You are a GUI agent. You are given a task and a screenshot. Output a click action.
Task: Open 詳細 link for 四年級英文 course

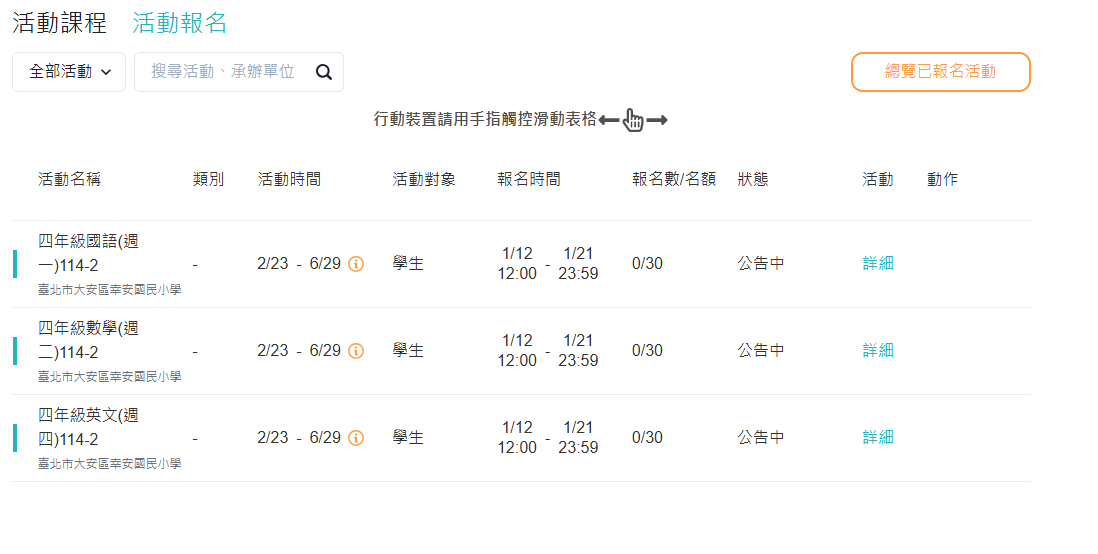click(x=878, y=438)
